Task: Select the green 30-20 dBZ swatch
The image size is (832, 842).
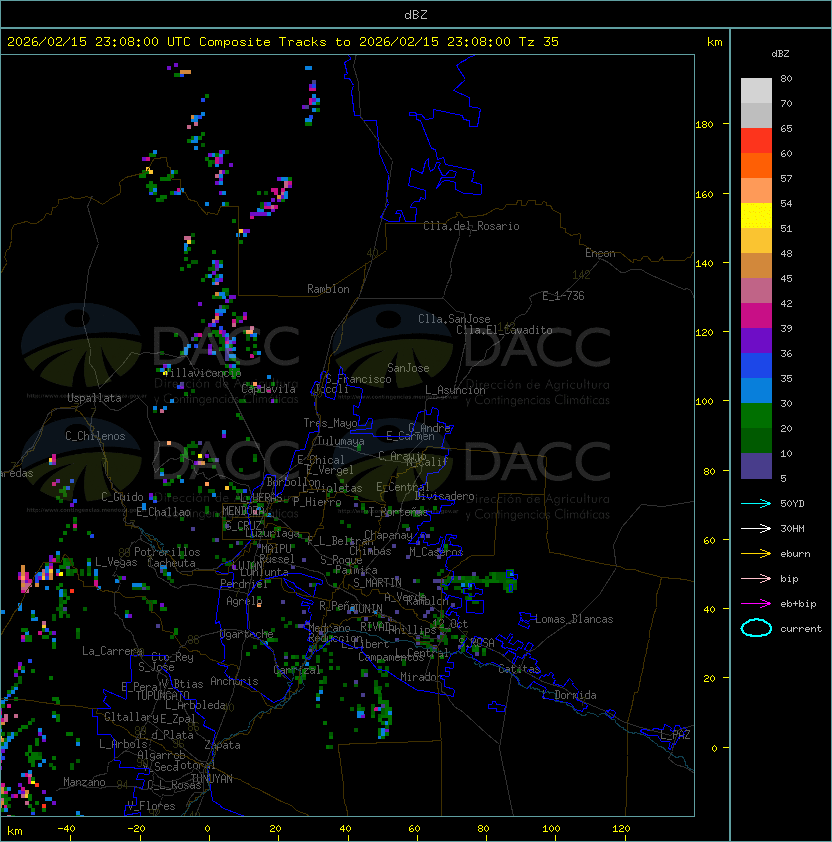Action: point(756,416)
